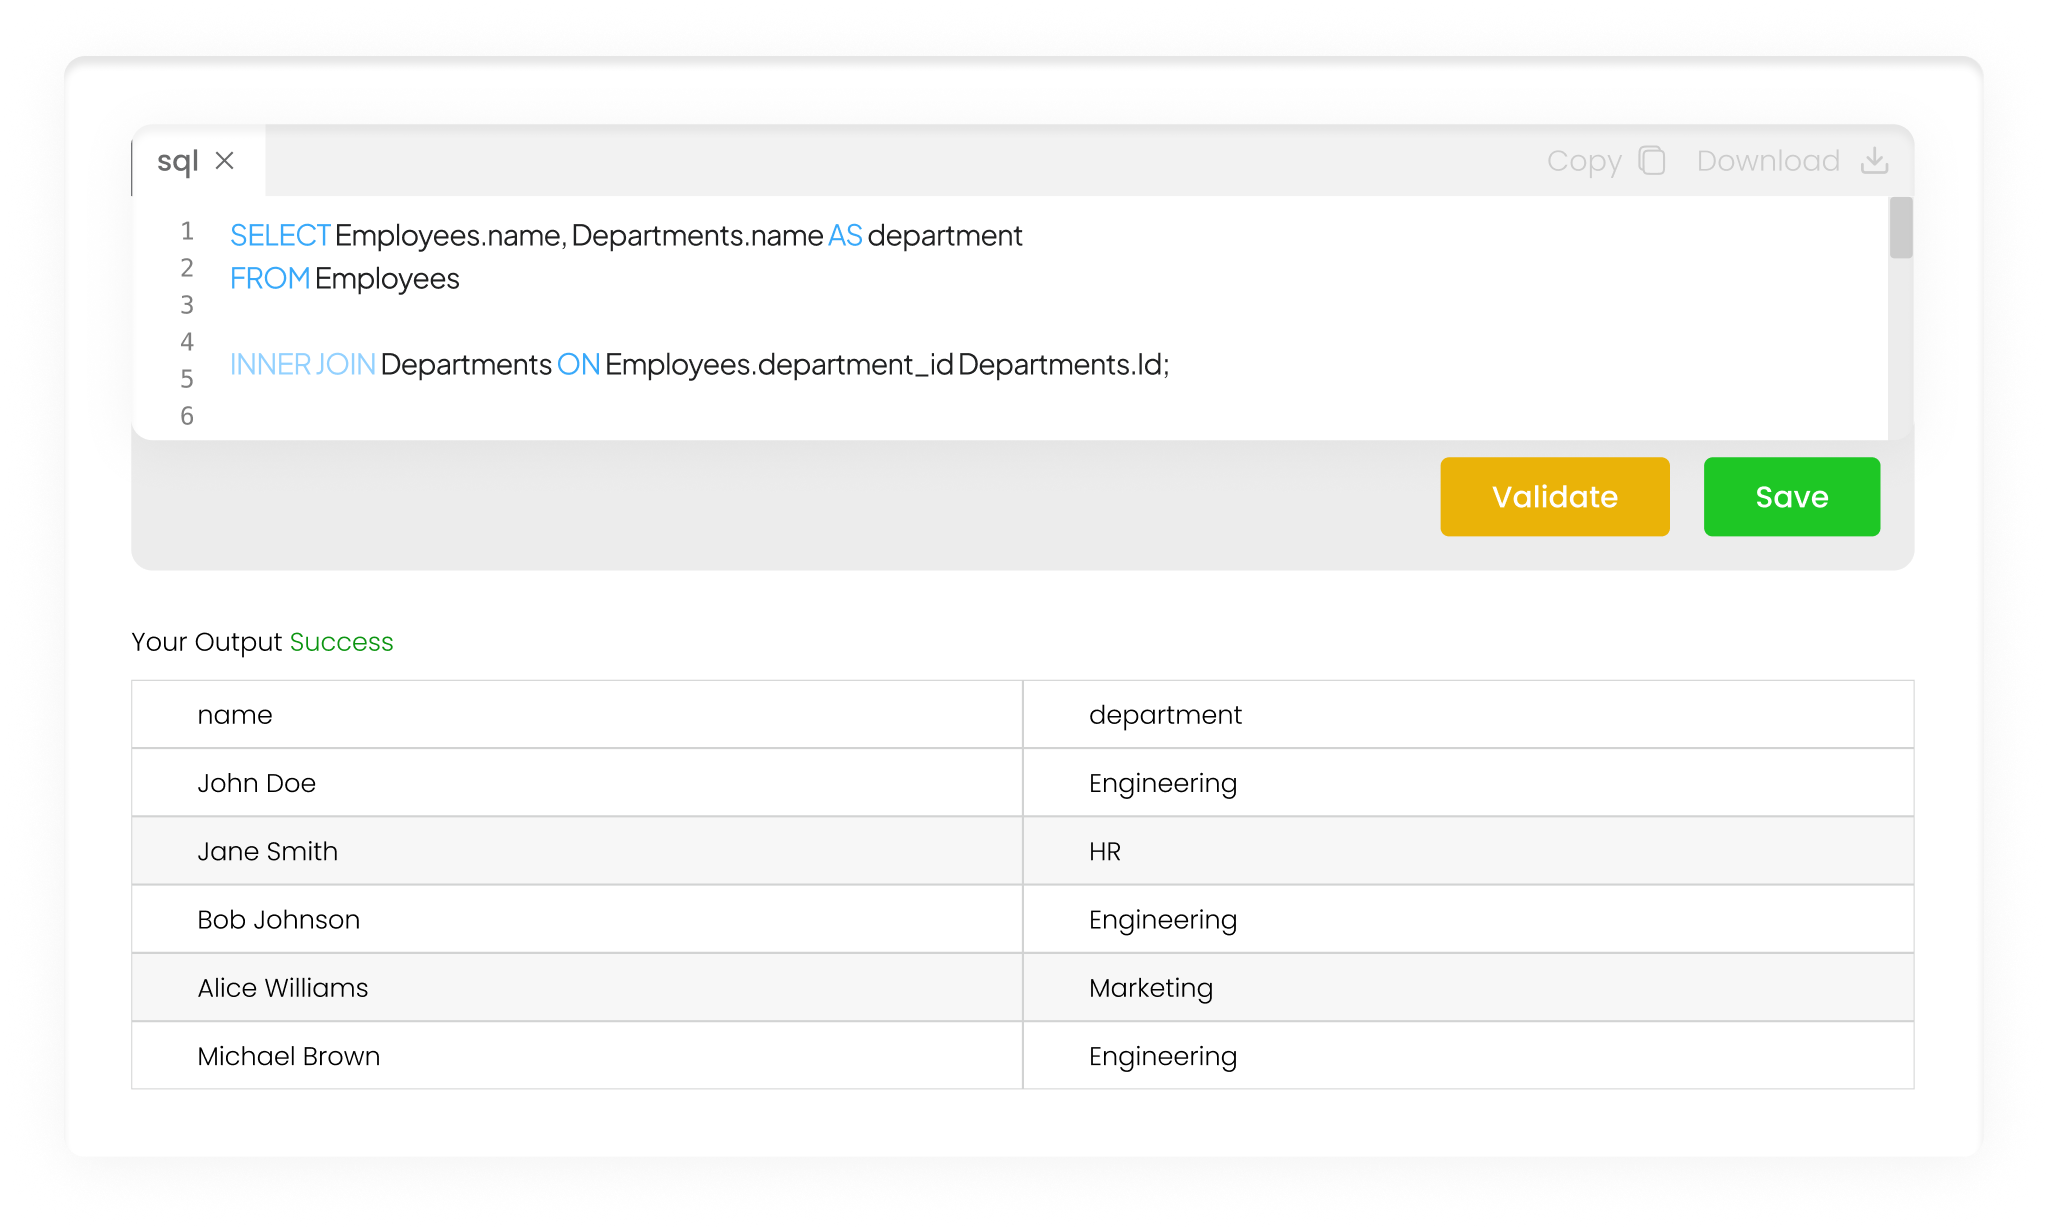Screen dimensions: 2048x1230
Task: Click the ON keyword in the join clause
Action: pyautogui.click(x=578, y=364)
